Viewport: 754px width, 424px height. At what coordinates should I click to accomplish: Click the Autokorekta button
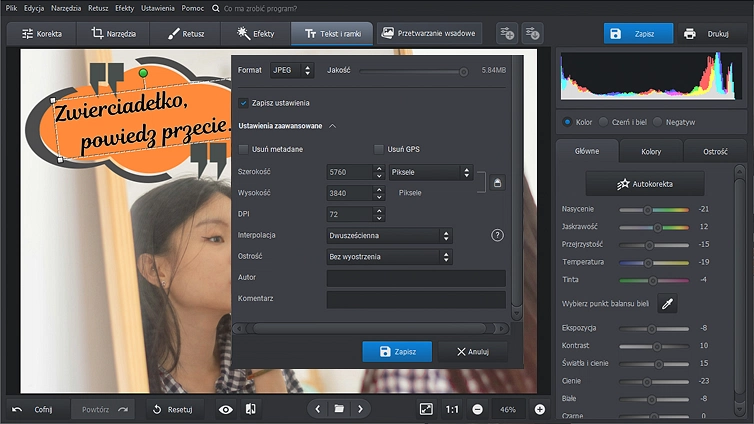(x=645, y=185)
